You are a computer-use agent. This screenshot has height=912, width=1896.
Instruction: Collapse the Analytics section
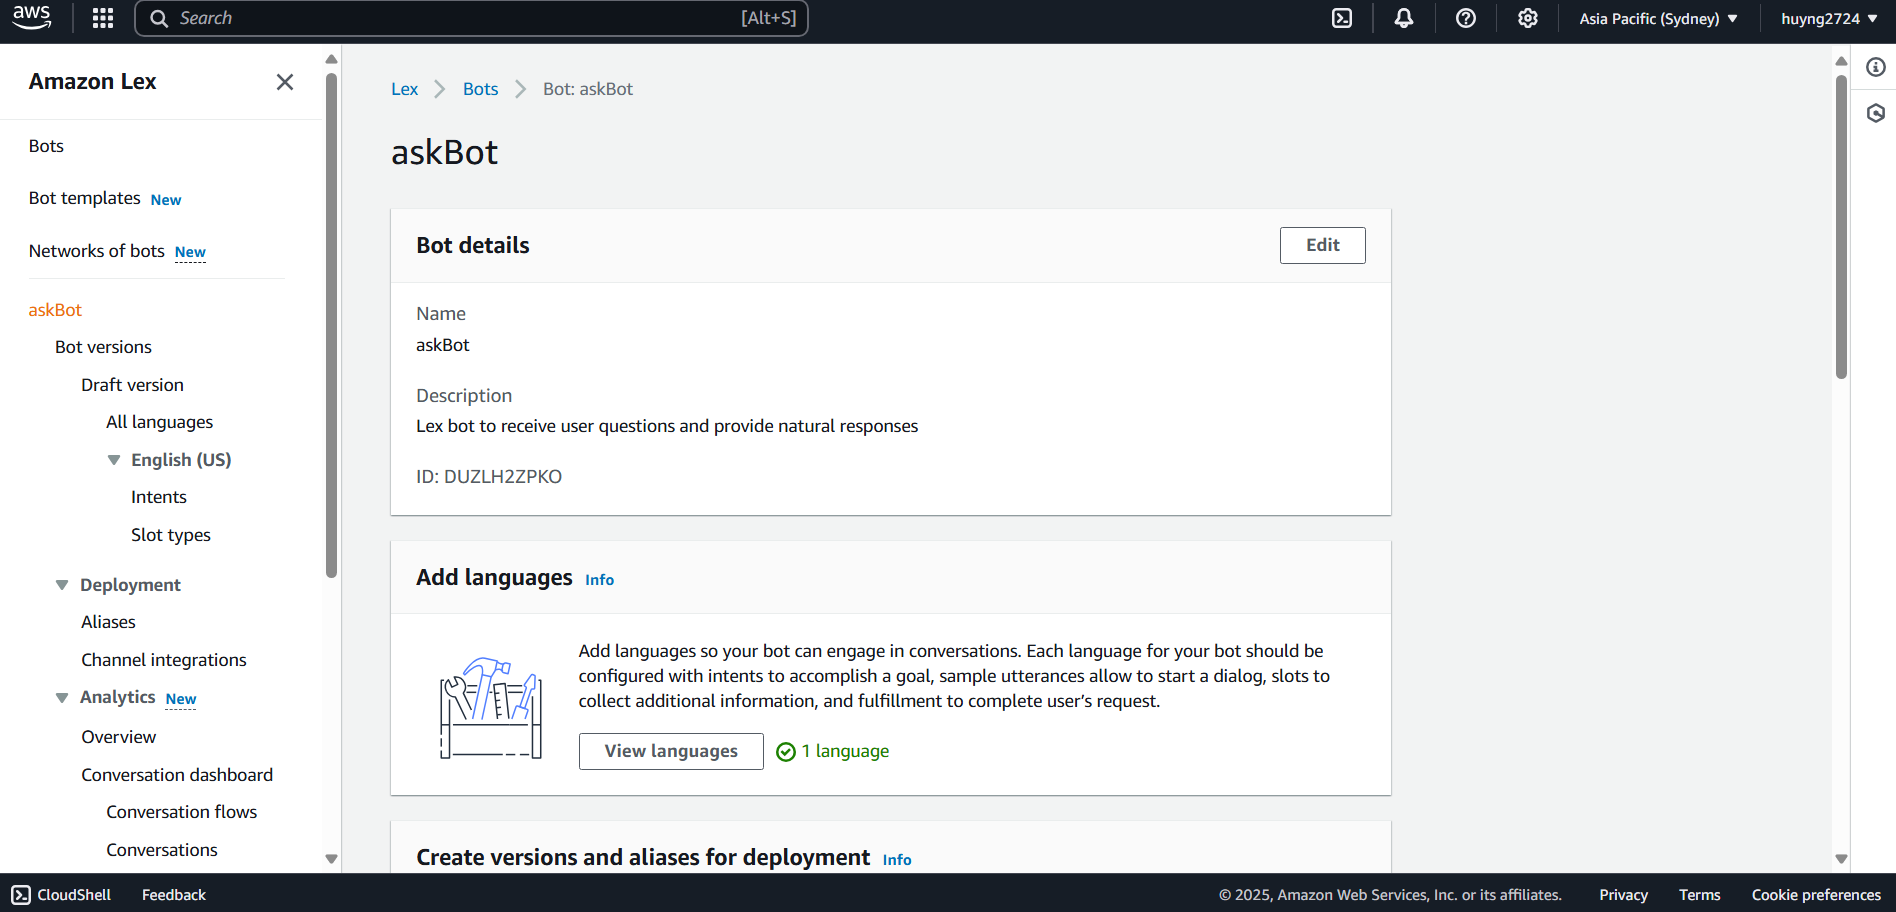point(62,698)
